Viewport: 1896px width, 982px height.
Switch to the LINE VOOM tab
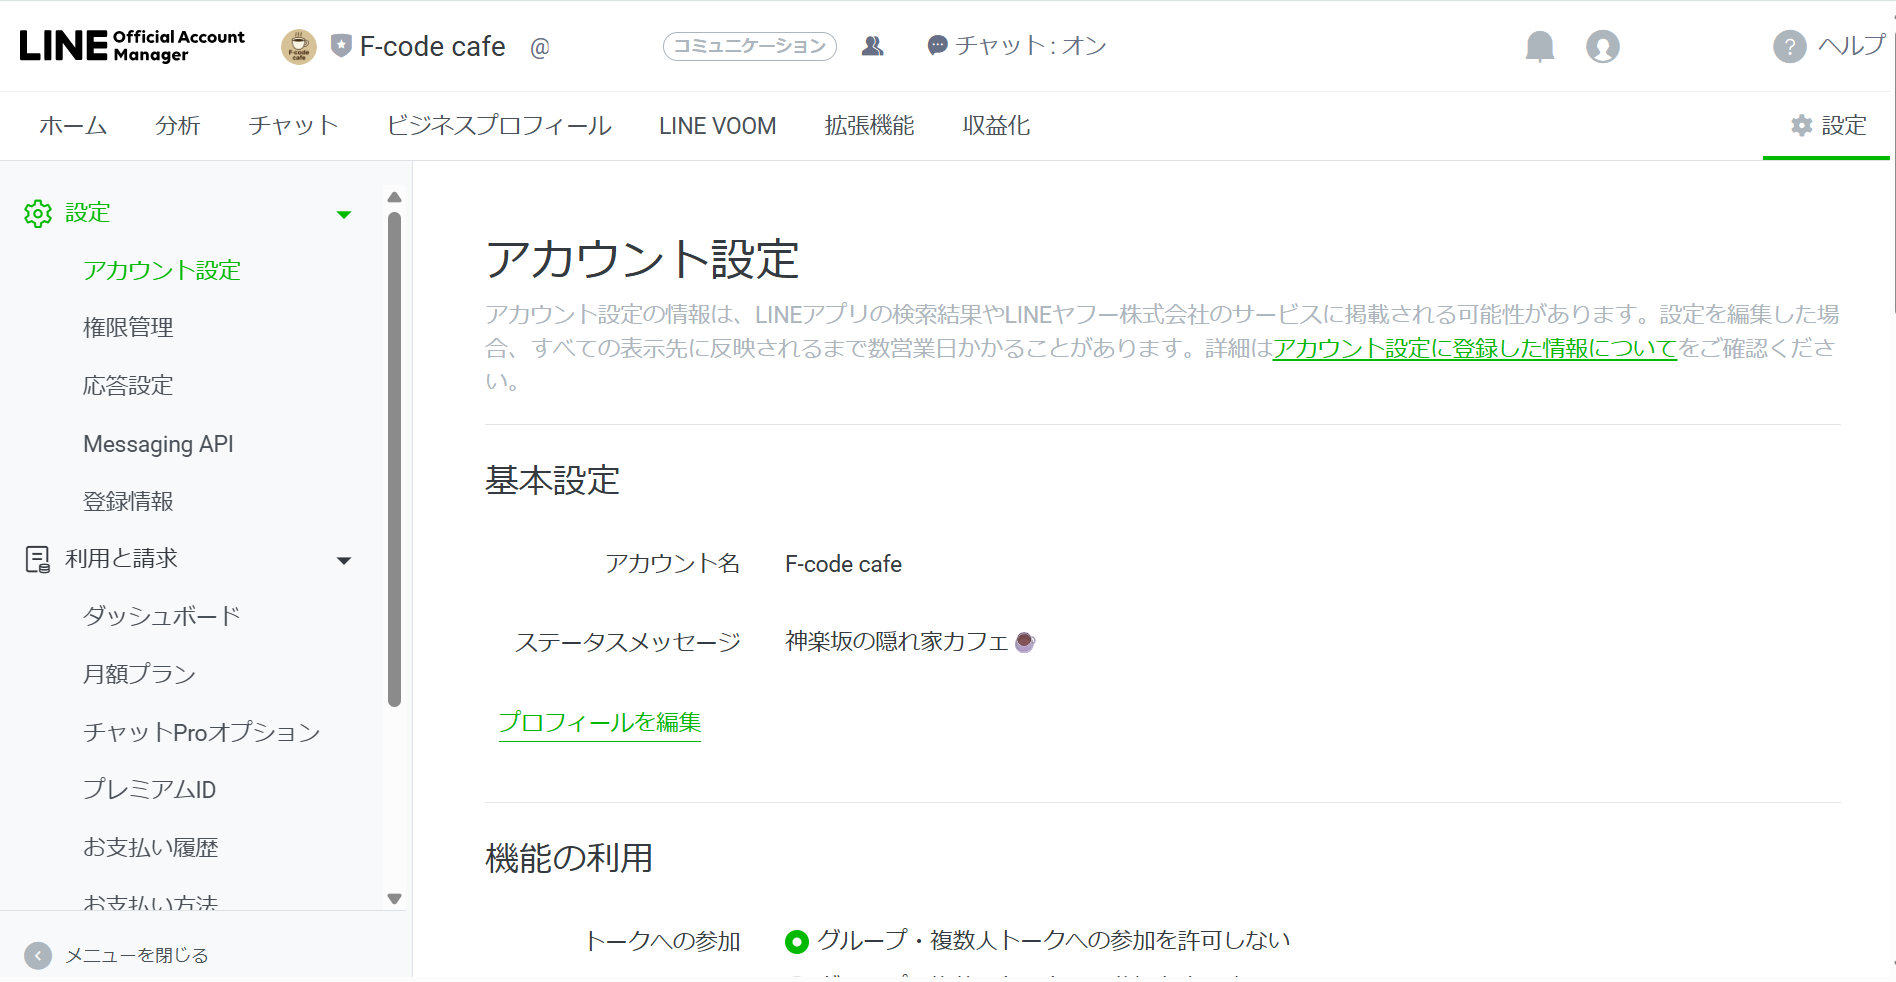(x=717, y=126)
